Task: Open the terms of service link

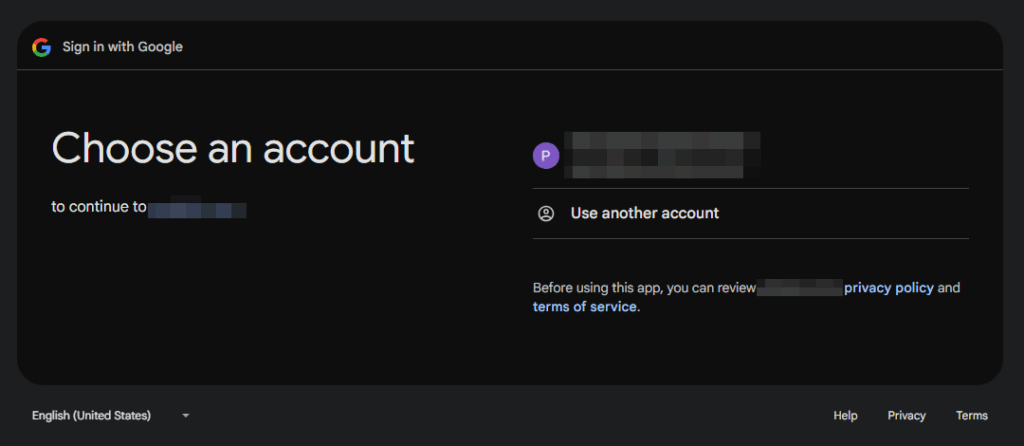Action: [x=585, y=307]
